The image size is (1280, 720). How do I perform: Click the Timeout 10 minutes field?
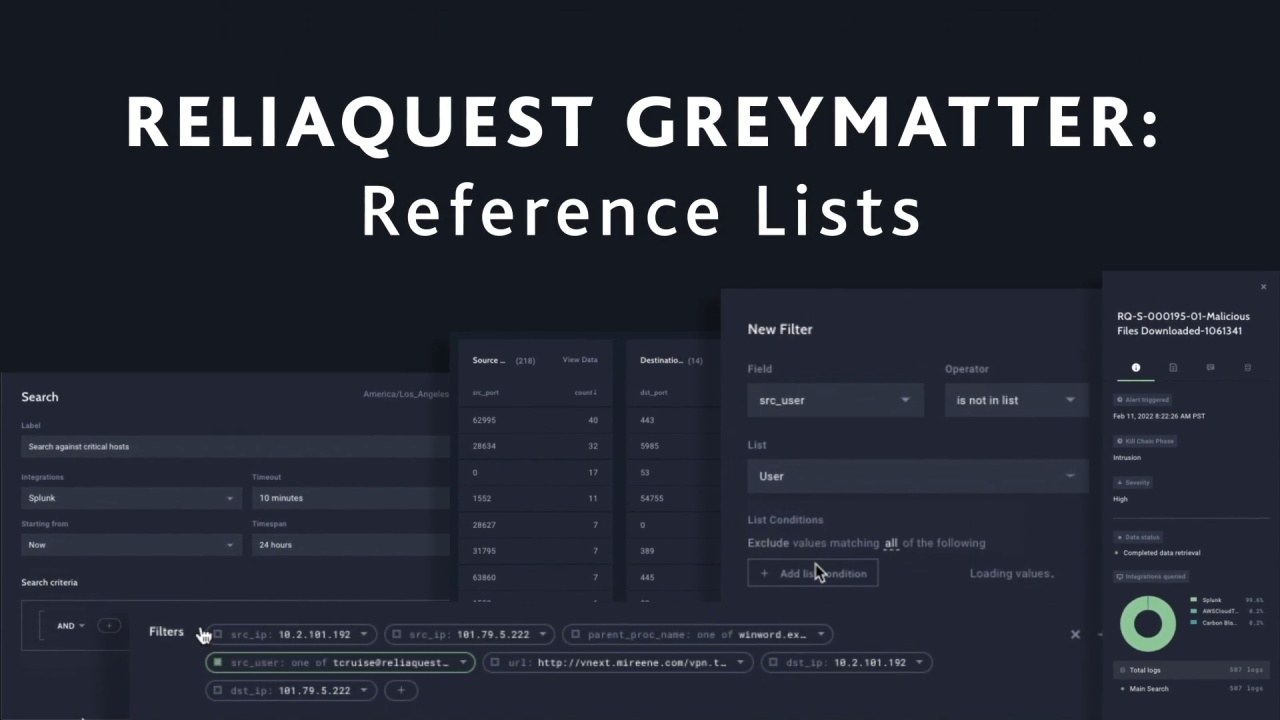click(351, 498)
